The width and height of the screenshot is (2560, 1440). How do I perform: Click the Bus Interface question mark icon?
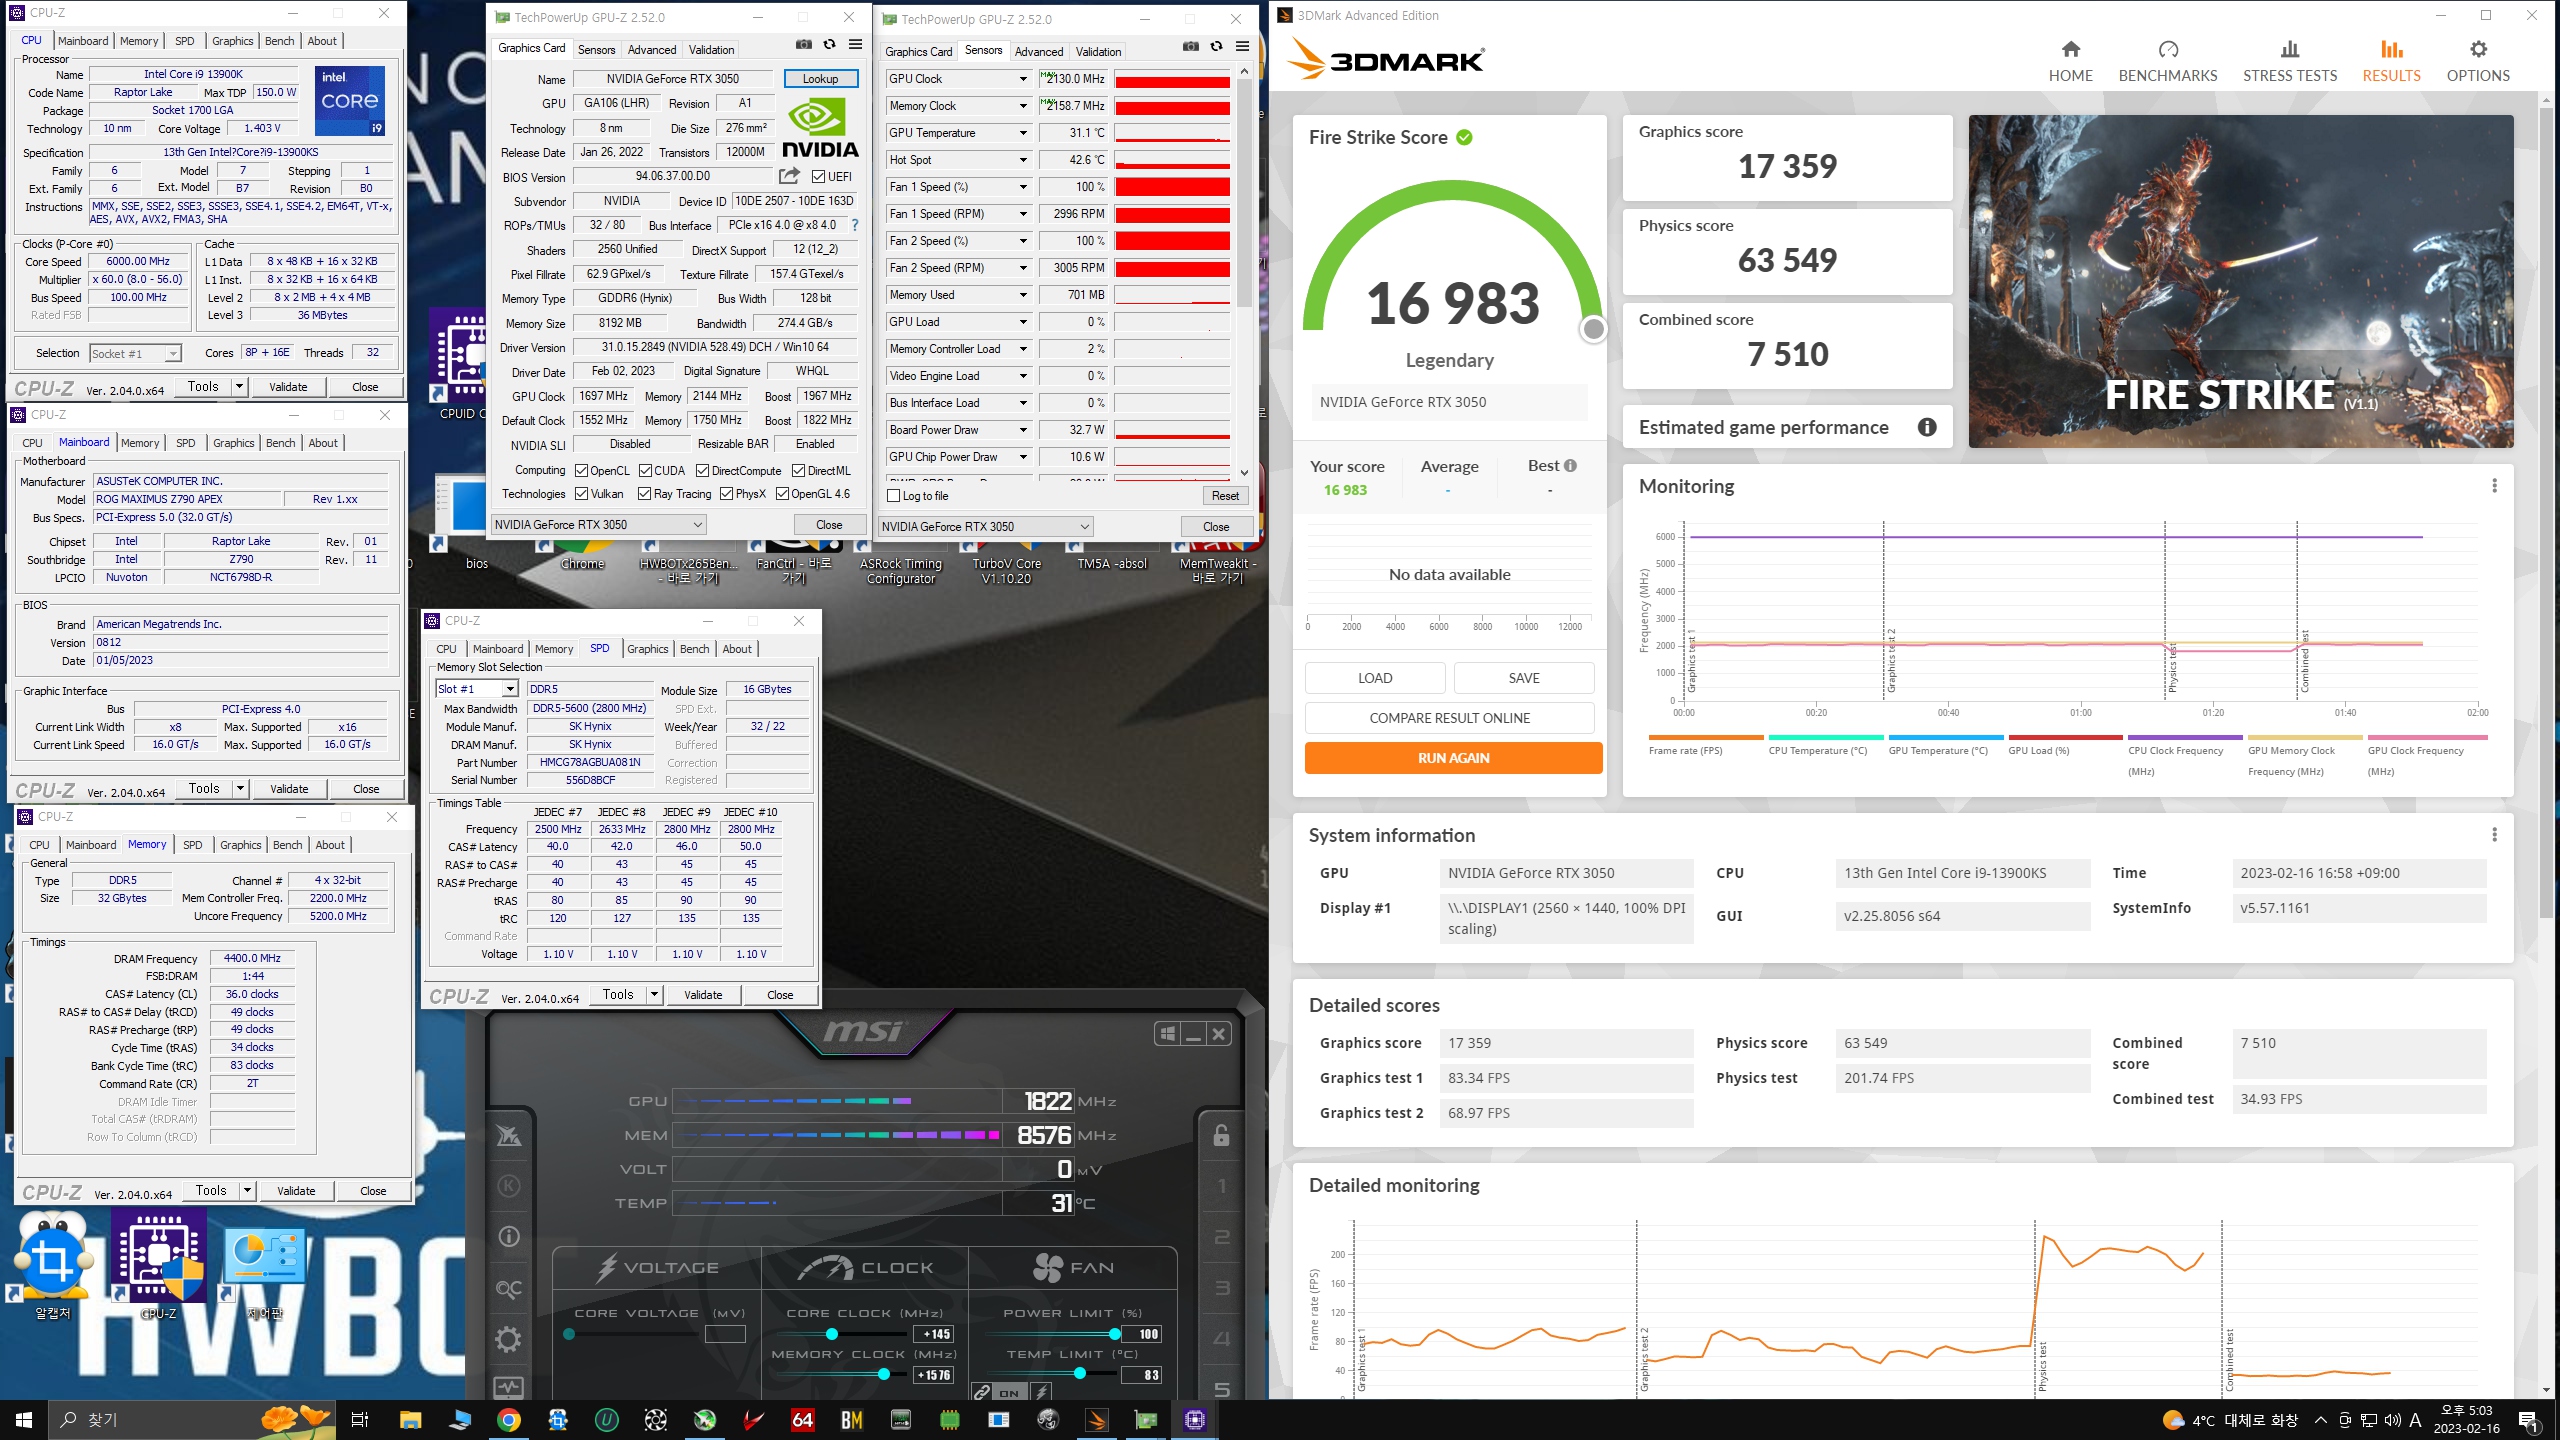[855, 226]
